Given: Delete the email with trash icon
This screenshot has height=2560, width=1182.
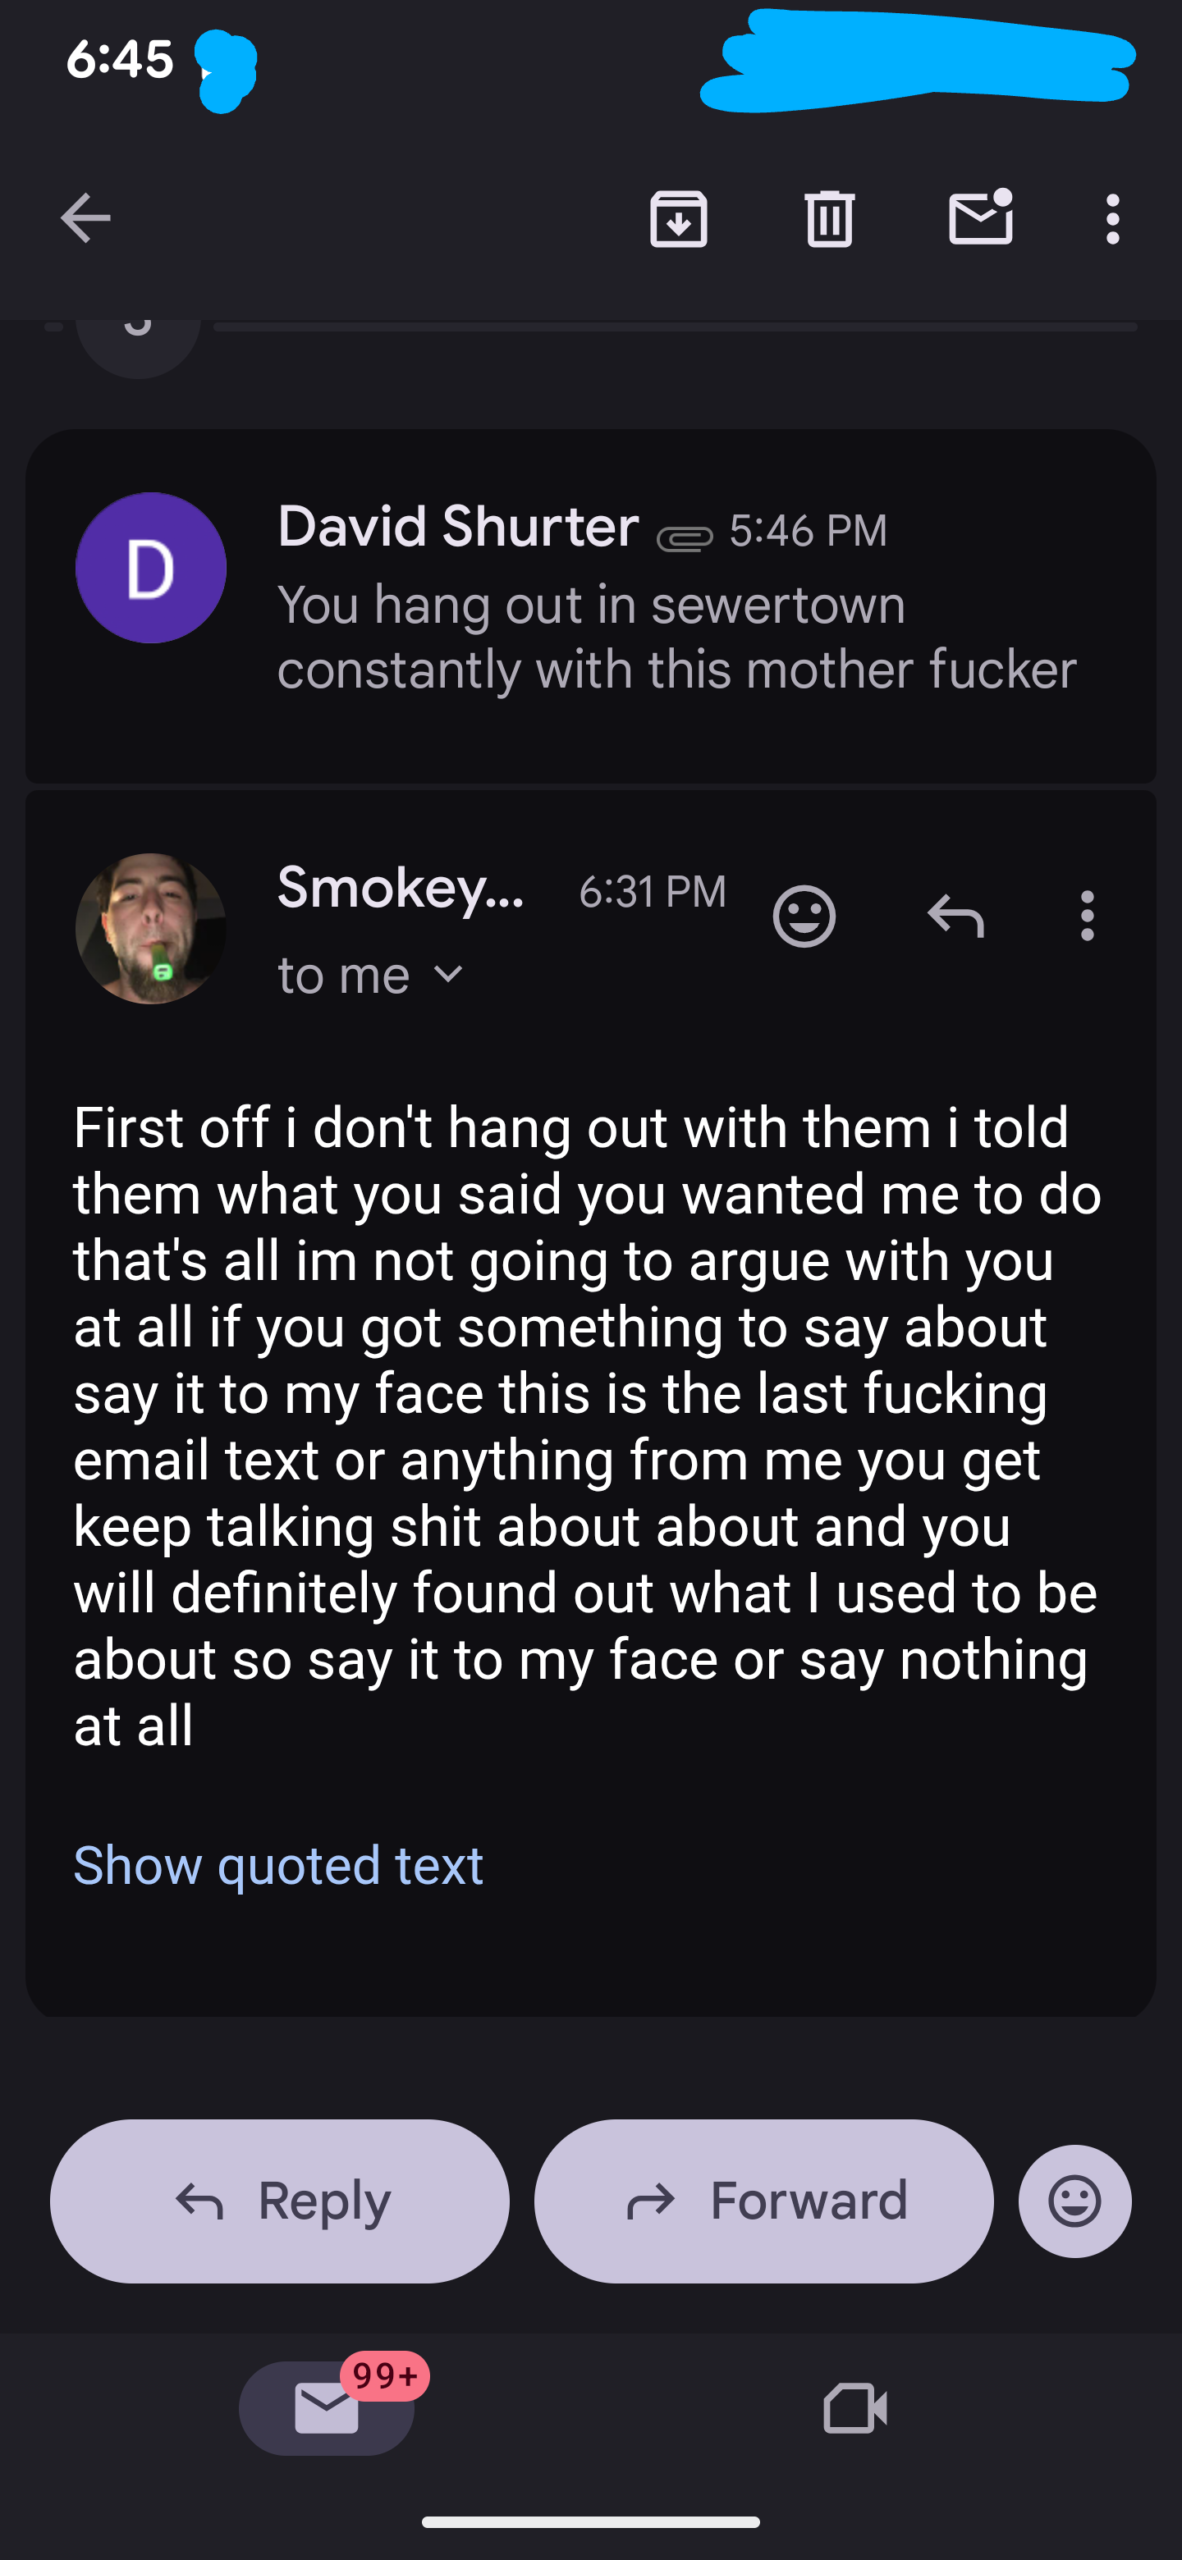Looking at the screenshot, I should click(x=829, y=218).
